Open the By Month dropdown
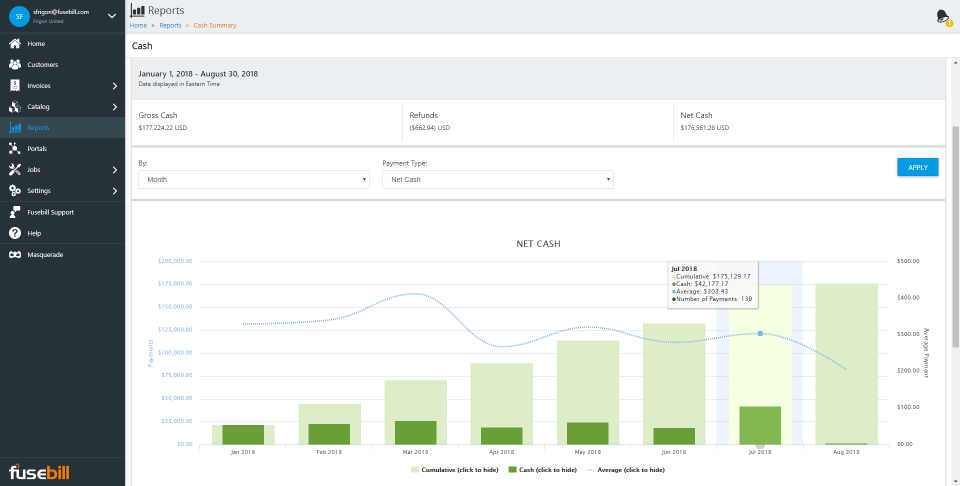This screenshot has width=960, height=486. point(253,179)
